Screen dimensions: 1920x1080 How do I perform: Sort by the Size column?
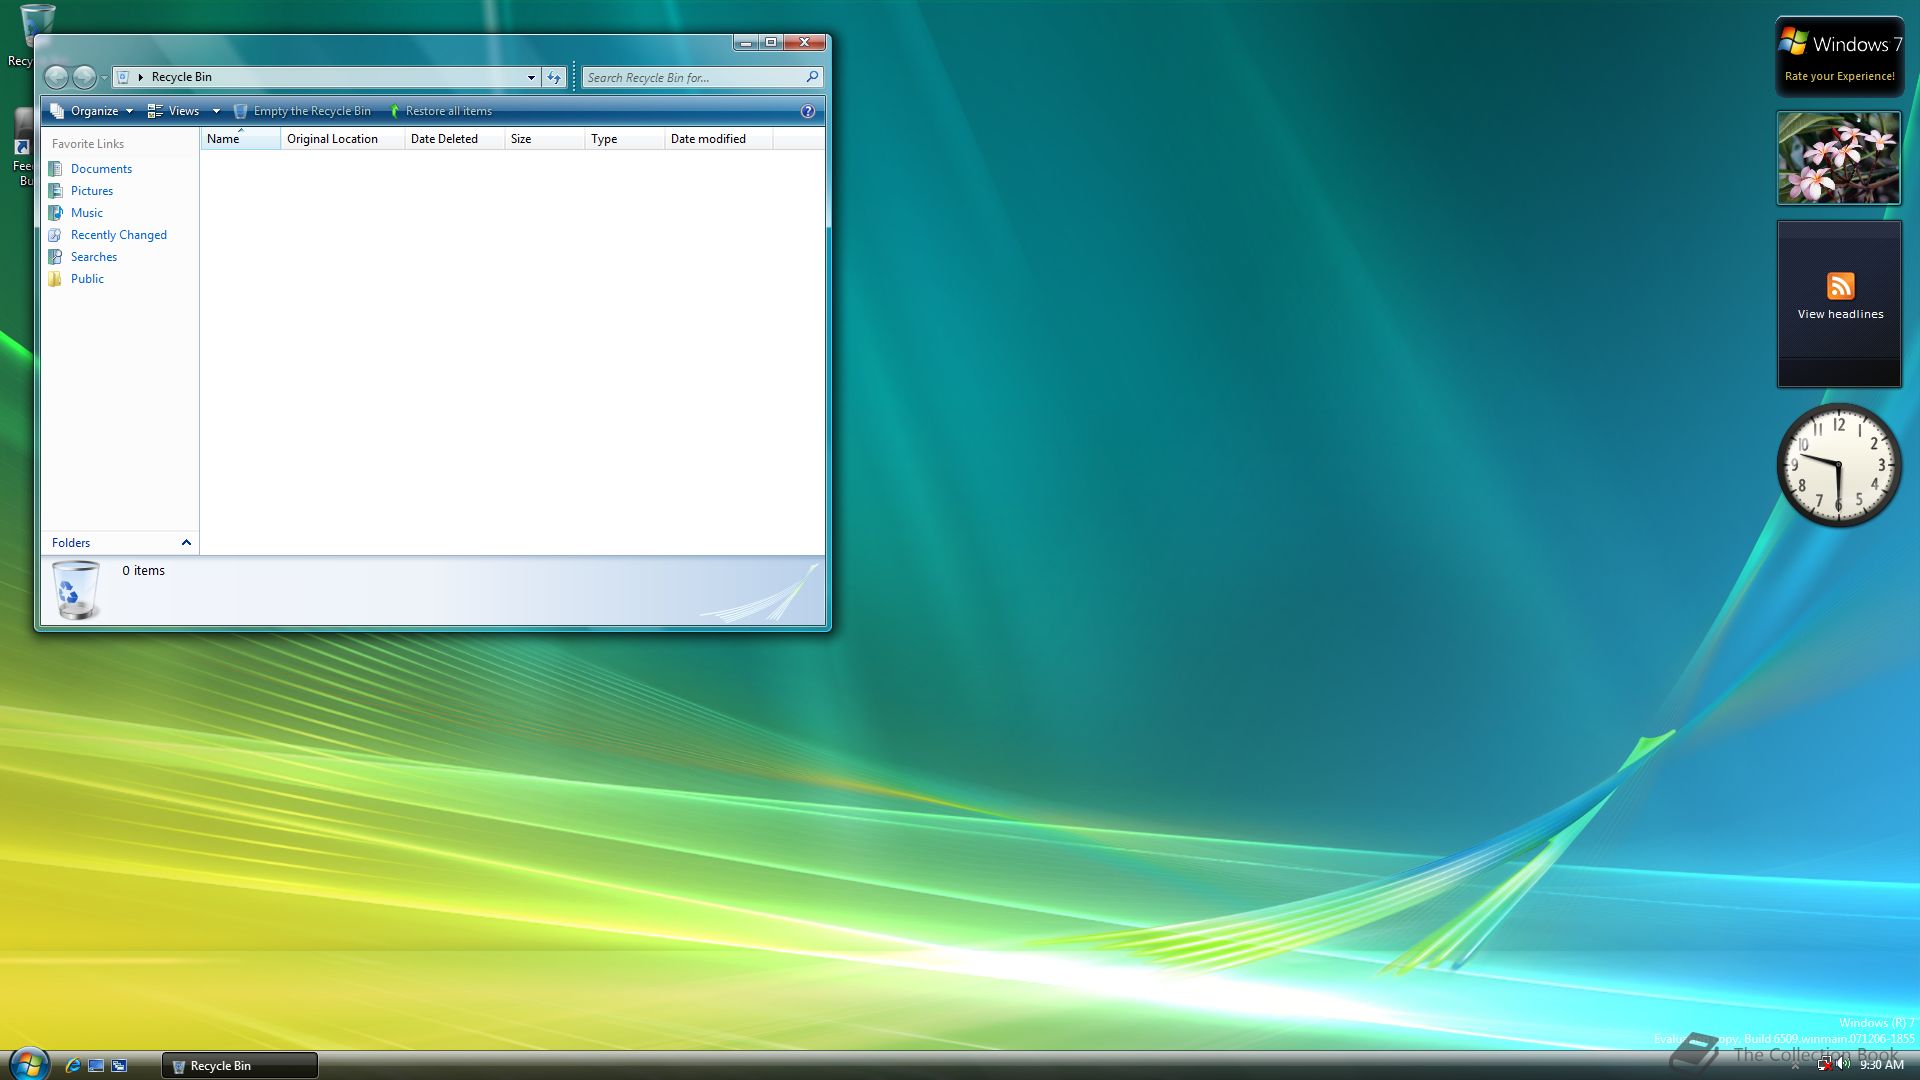545,139
